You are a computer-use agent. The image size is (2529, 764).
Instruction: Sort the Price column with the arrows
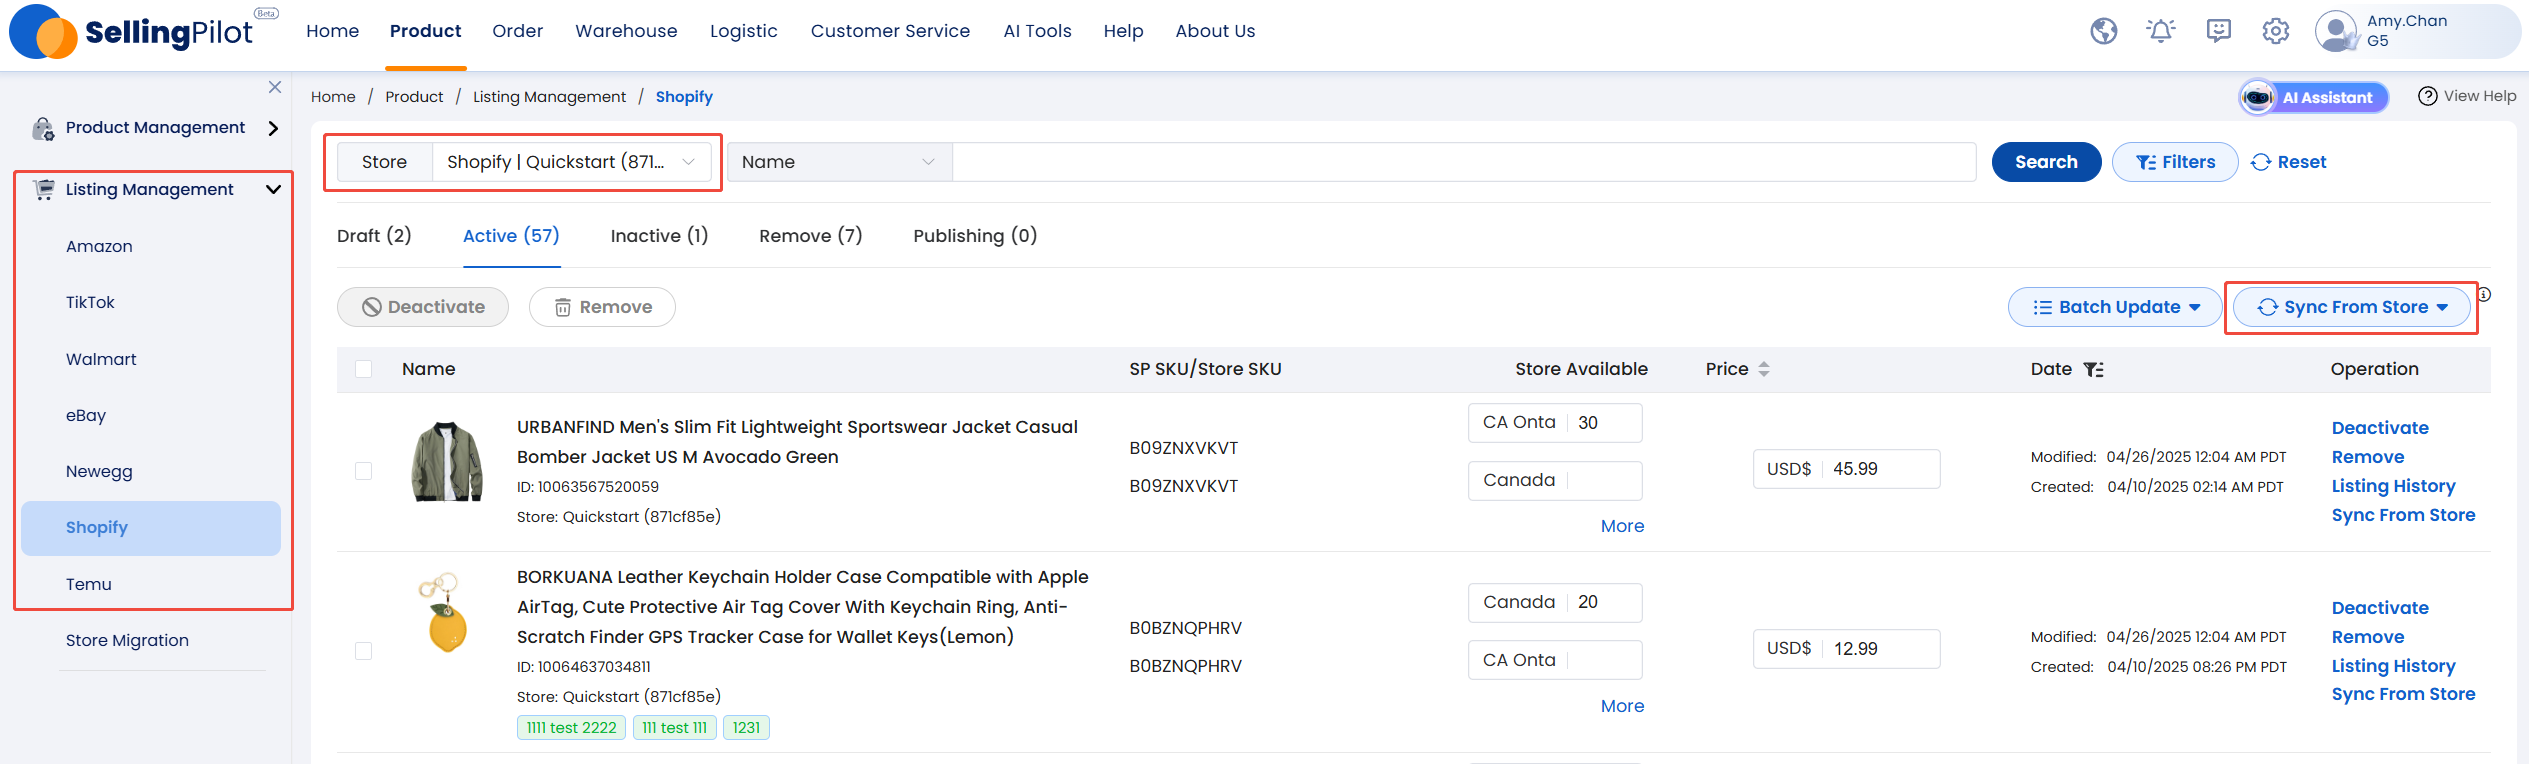[x=1764, y=369]
